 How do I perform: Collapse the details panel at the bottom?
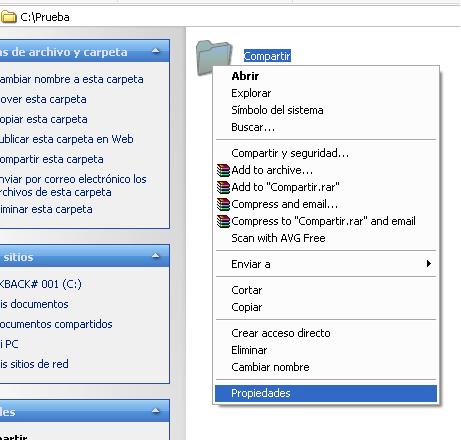point(156,411)
